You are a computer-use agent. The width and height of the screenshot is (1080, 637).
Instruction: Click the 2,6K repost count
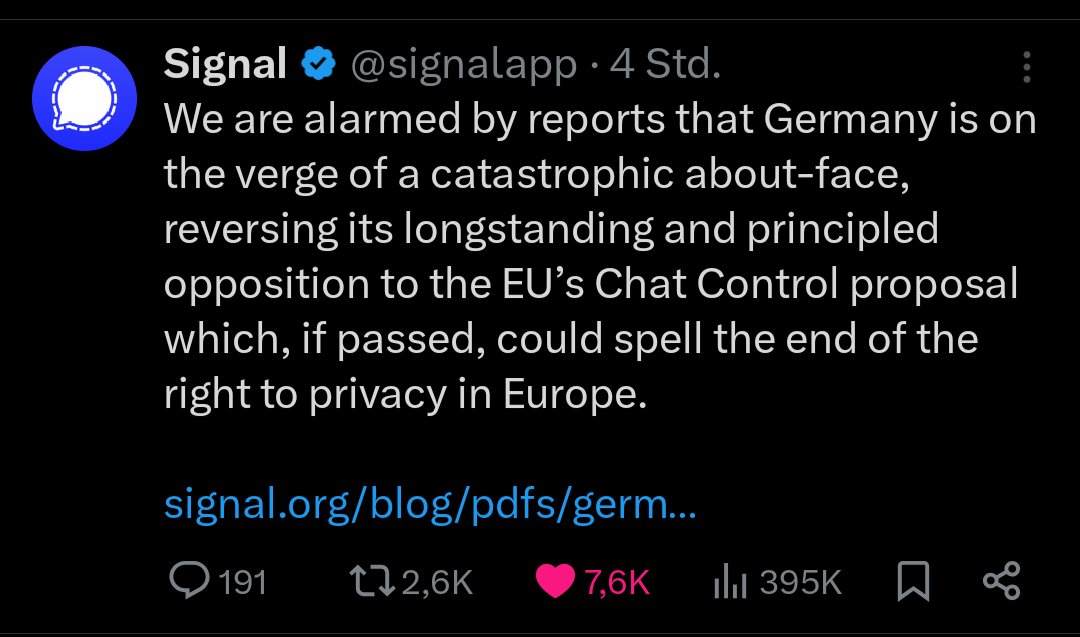436,582
